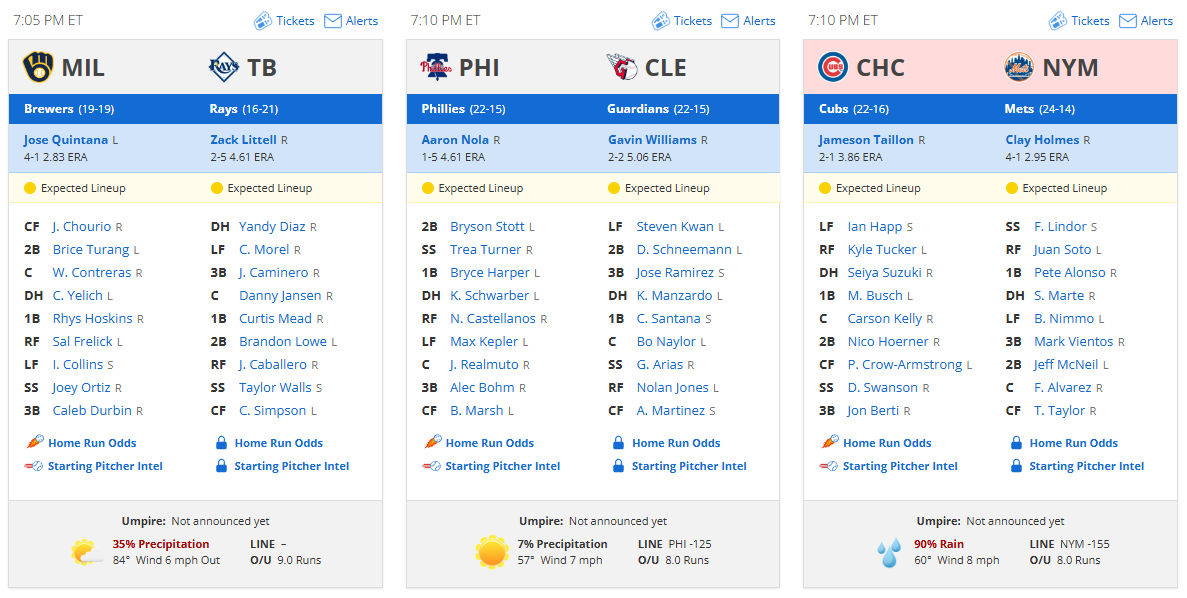
Task: Open Alerts for the MIL vs TB game
Action: coord(362,20)
